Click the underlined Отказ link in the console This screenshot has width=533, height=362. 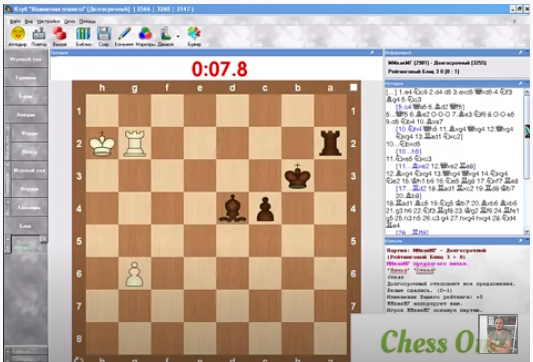pos(424,271)
